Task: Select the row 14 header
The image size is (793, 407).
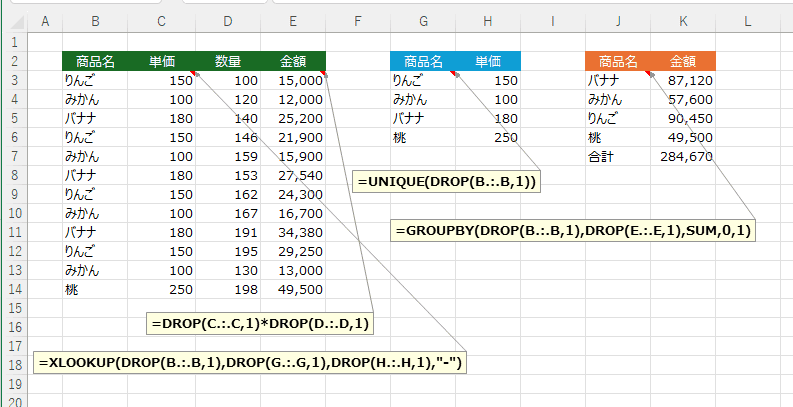Action: [15, 289]
